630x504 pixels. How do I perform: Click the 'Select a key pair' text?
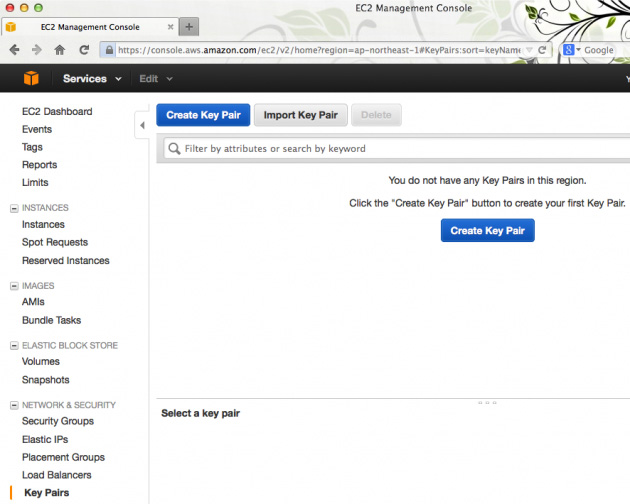tap(200, 413)
